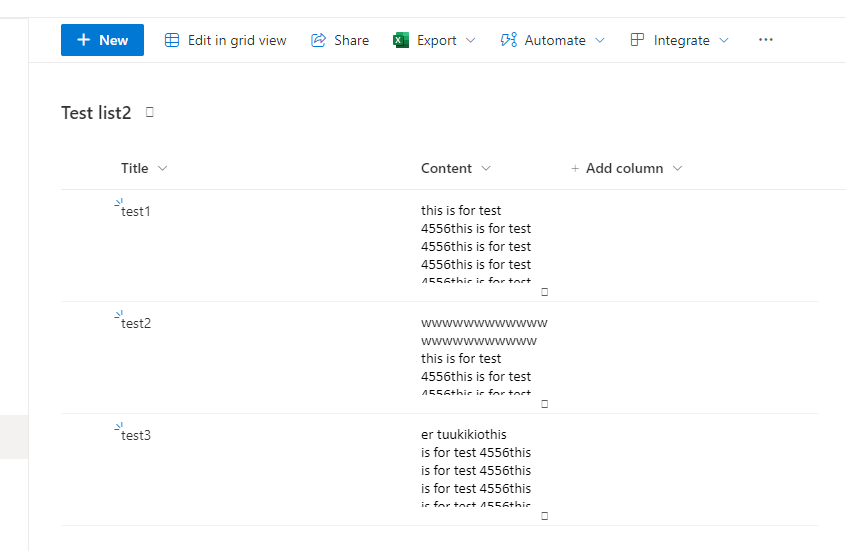Click the small icon below the test2 content cell
Screen dimensions: 846x551
pyautogui.click(x=544, y=404)
